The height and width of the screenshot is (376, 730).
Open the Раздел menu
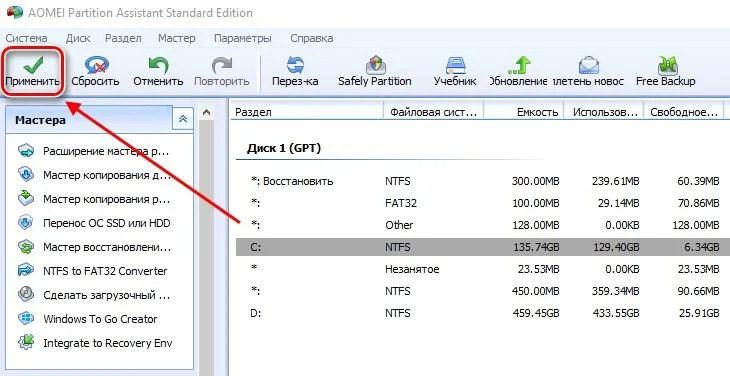click(123, 38)
